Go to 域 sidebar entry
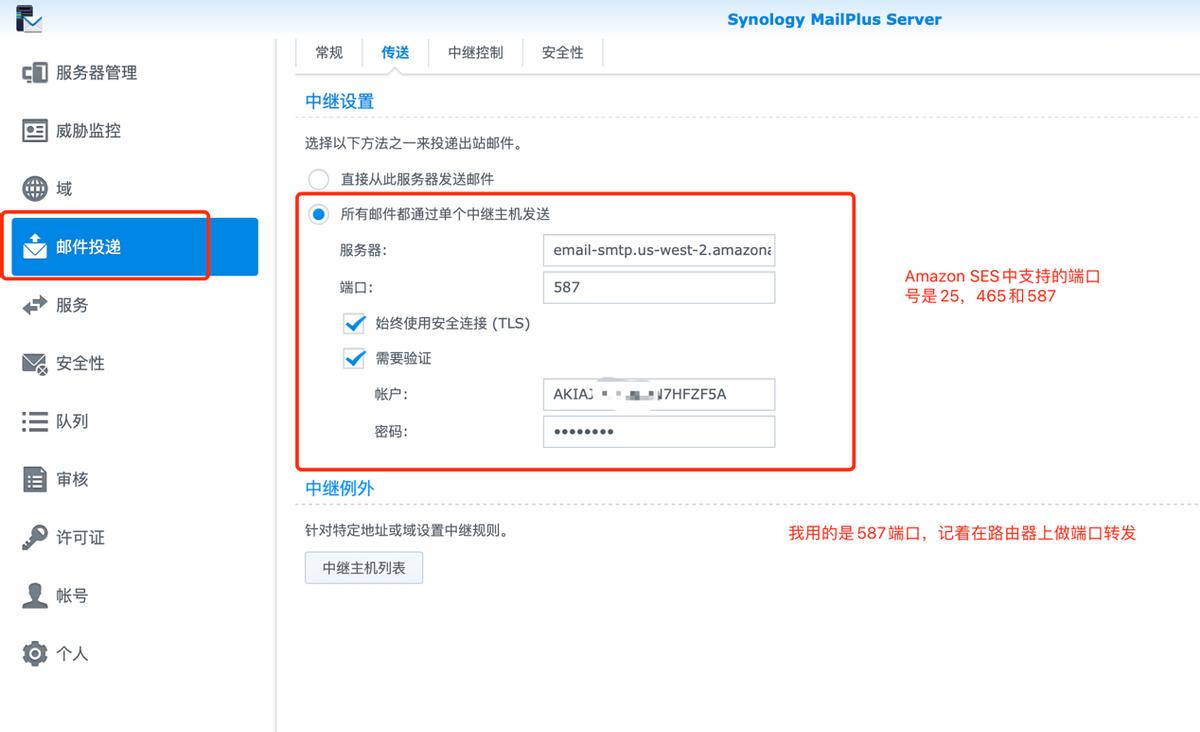 135,189
